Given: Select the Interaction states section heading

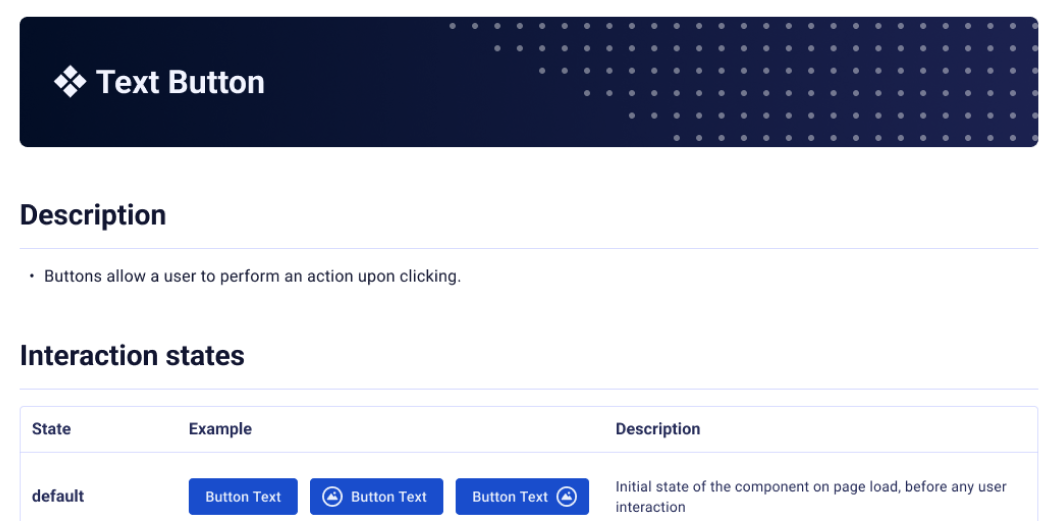Looking at the screenshot, I should (132, 356).
